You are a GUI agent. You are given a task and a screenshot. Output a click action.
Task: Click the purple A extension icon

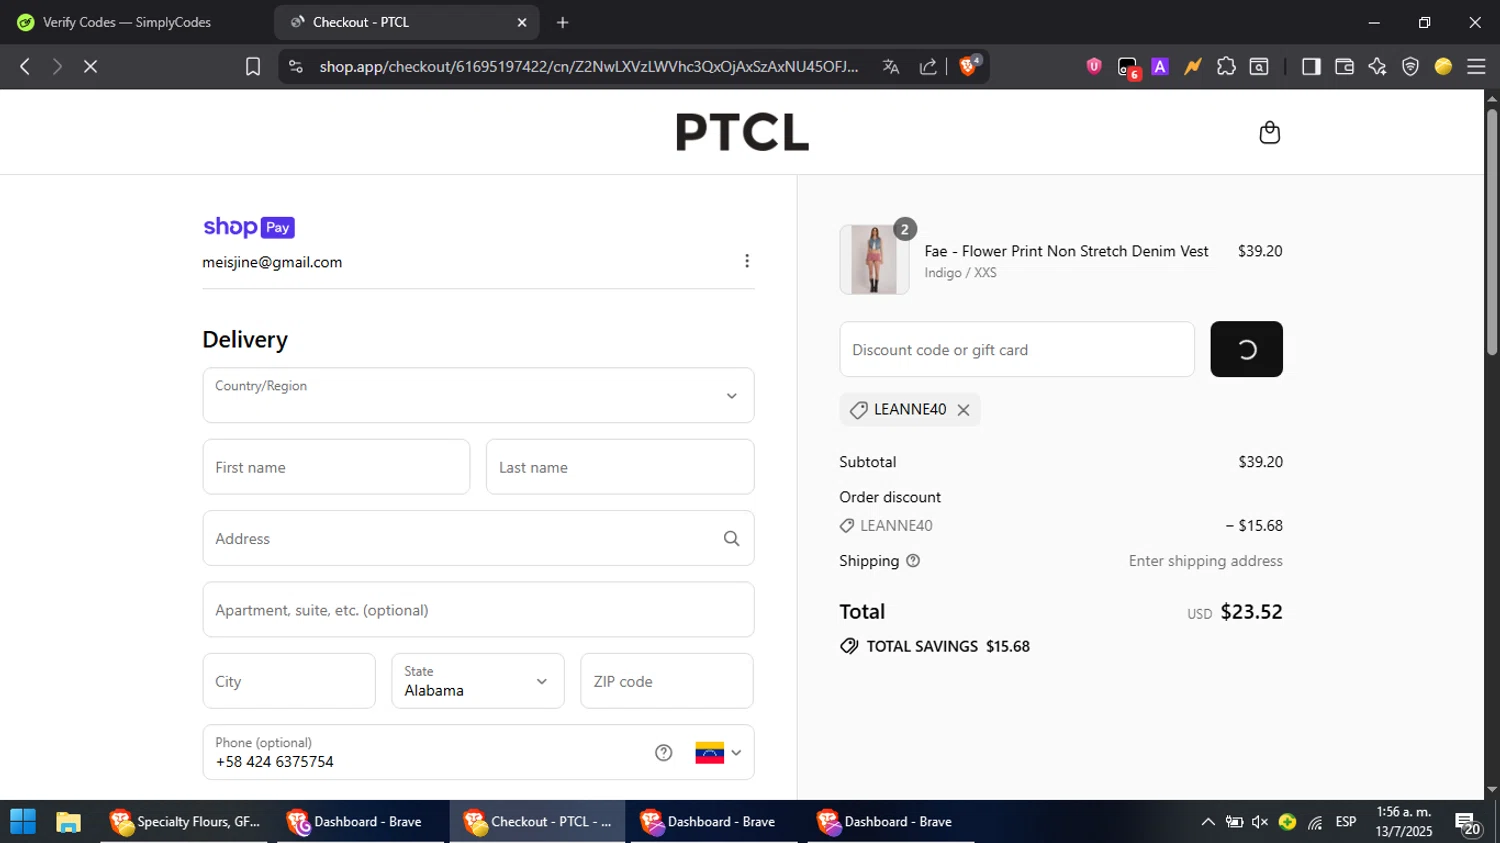tap(1160, 66)
